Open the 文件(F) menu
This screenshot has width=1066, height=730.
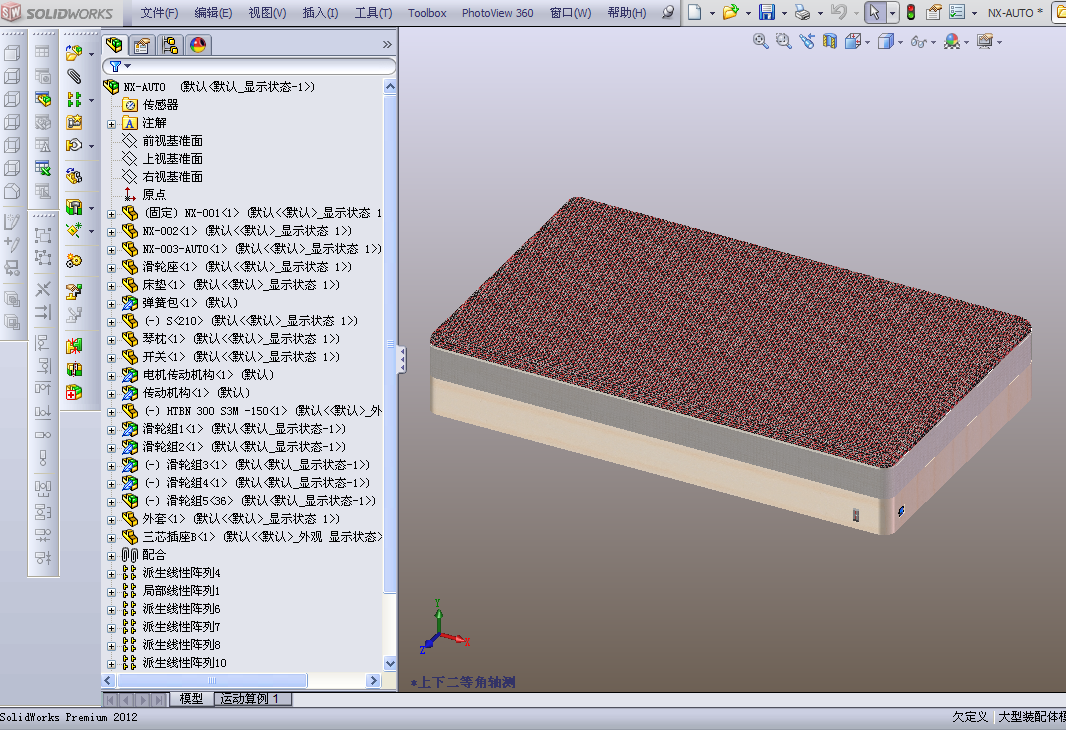click(x=159, y=12)
